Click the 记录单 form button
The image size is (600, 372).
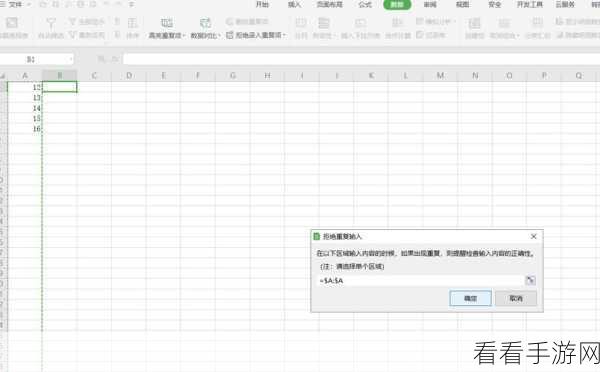pos(430,35)
